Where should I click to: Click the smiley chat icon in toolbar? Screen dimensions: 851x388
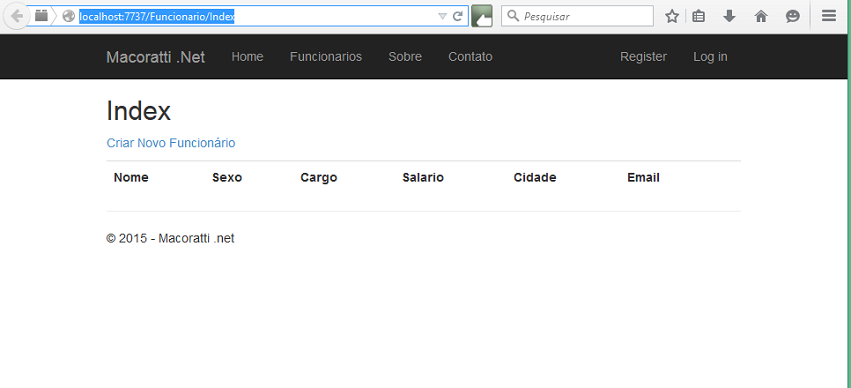(x=793, y=16)
